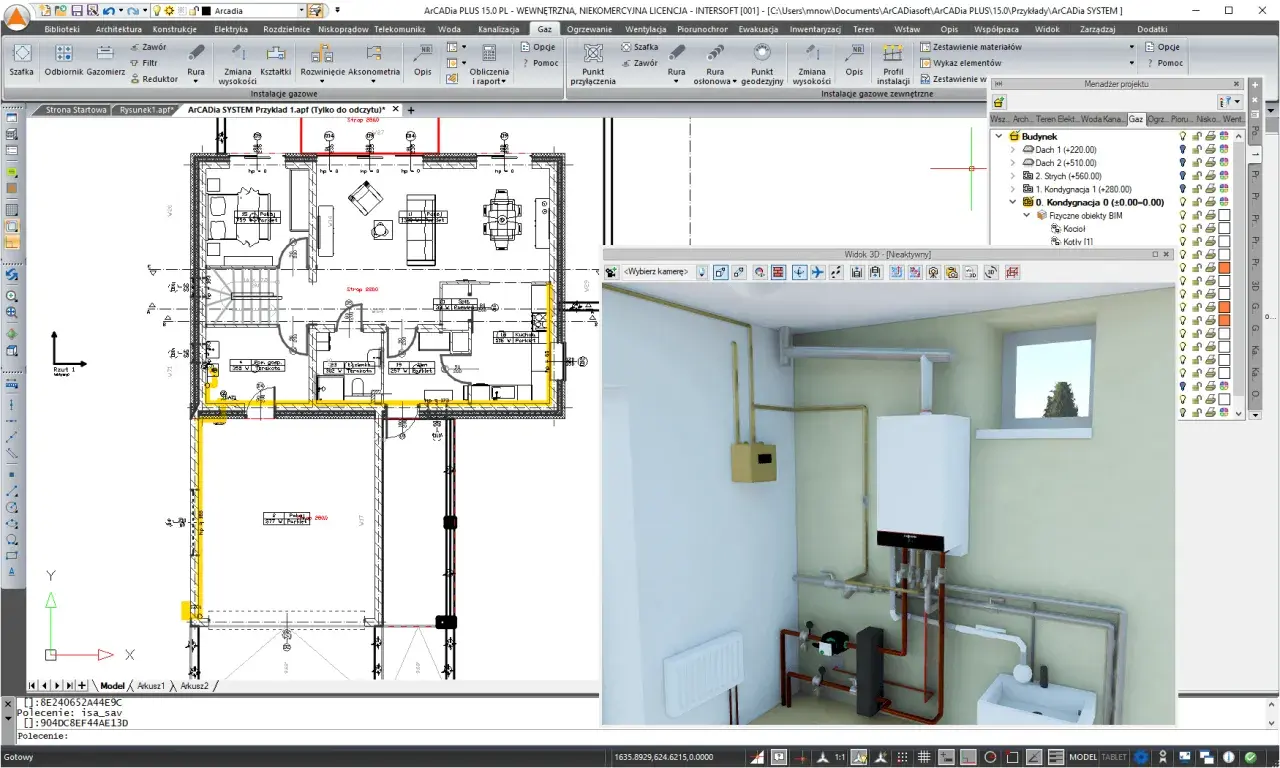Open the Wybierz kamerę camera dropdown
The height and width of the screenshot is (768, 1280).
click(x=656, y=272)
